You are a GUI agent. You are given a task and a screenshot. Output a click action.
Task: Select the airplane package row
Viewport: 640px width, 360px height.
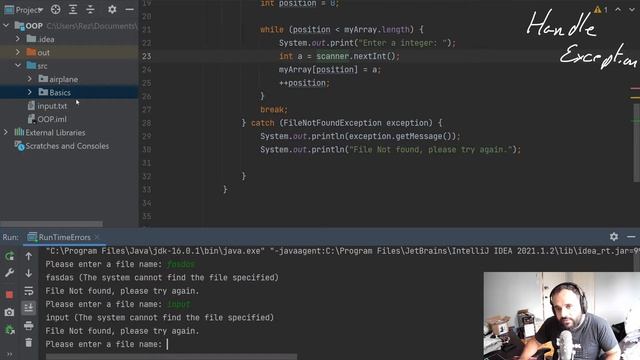point(69,79)
